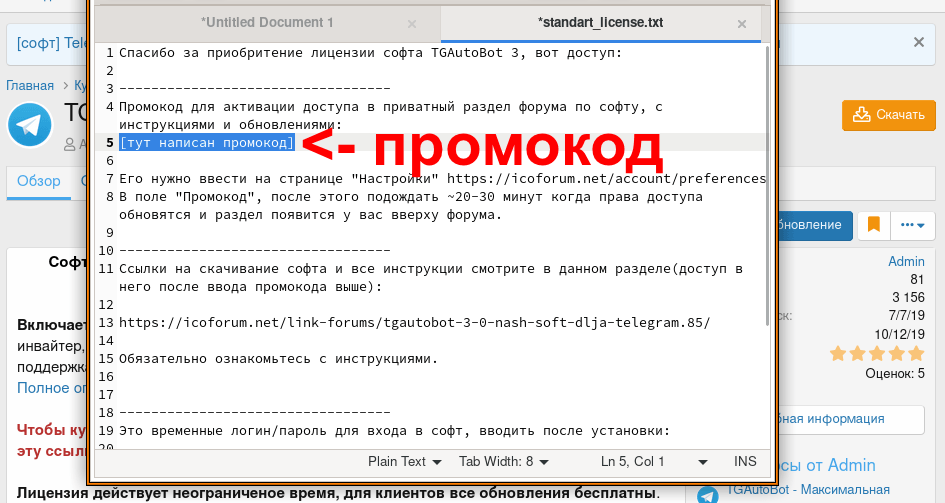The height and width of the screenshot is (503, 945).
Task: Click the 7/7/19 date in the sidebar
Action: (906, 316)
